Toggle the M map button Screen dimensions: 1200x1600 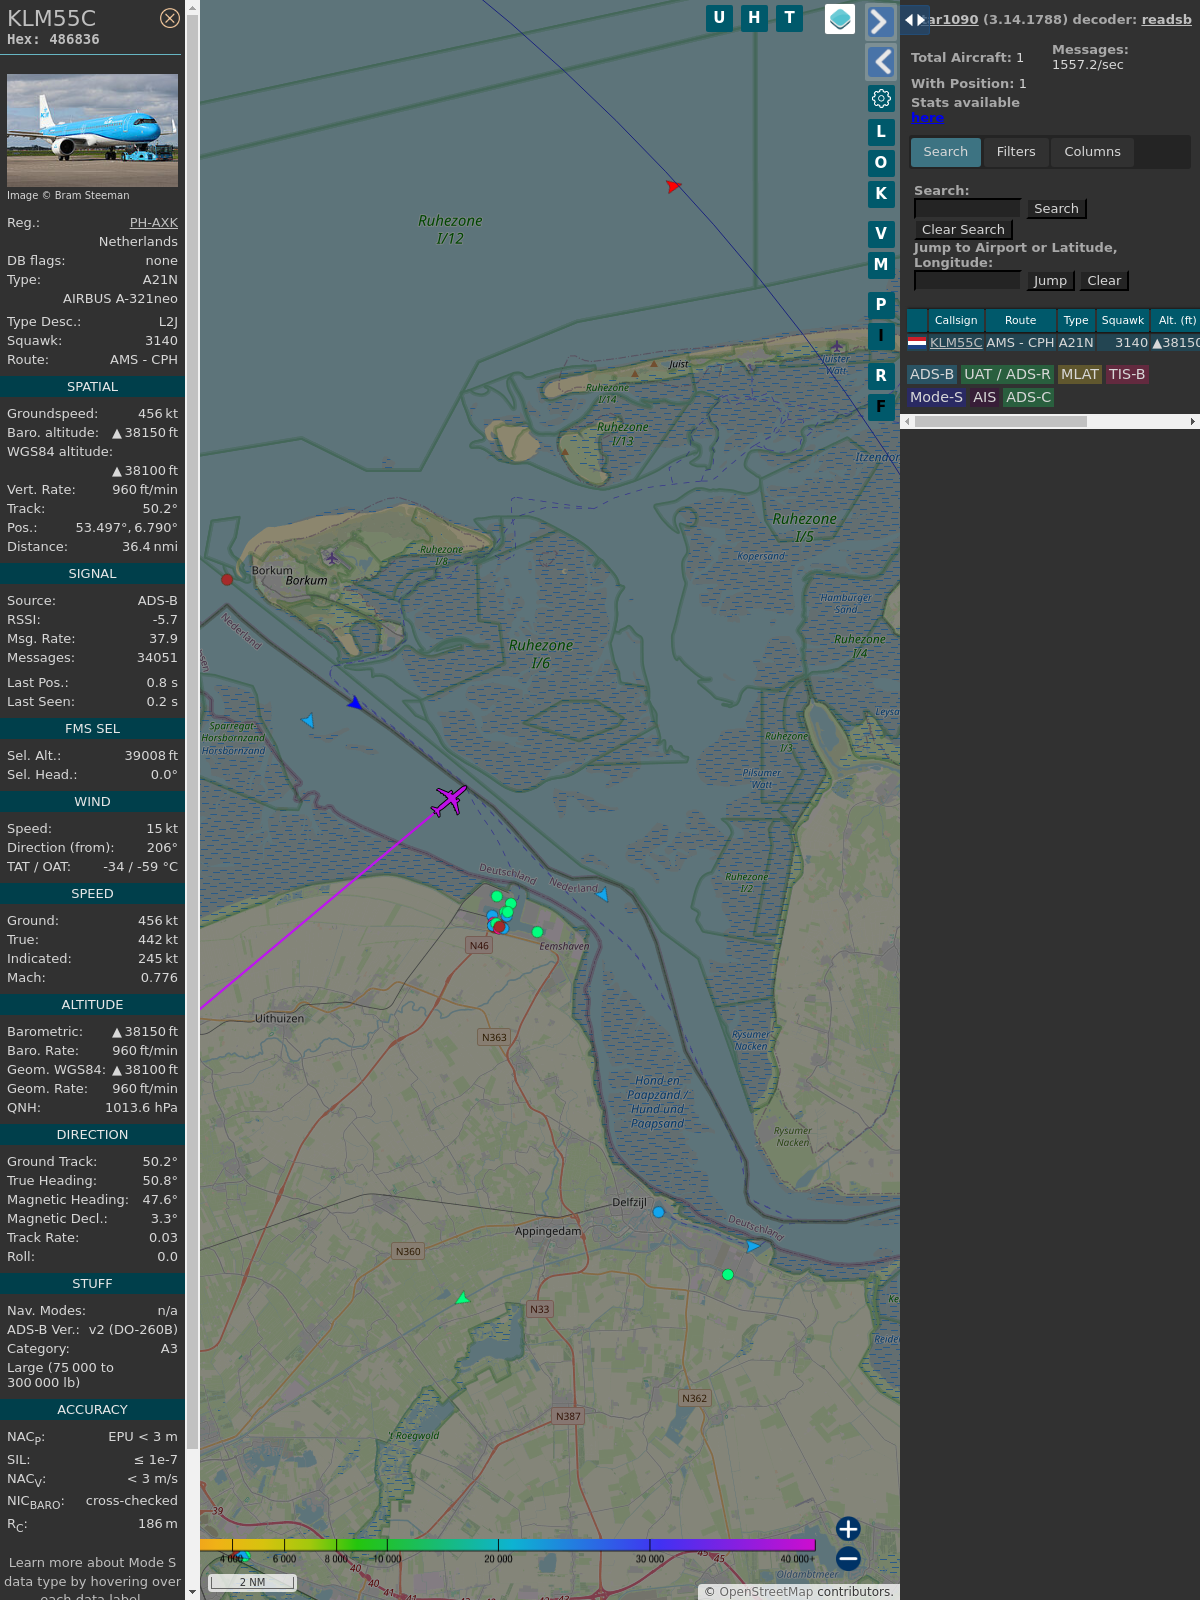point(881,265)
